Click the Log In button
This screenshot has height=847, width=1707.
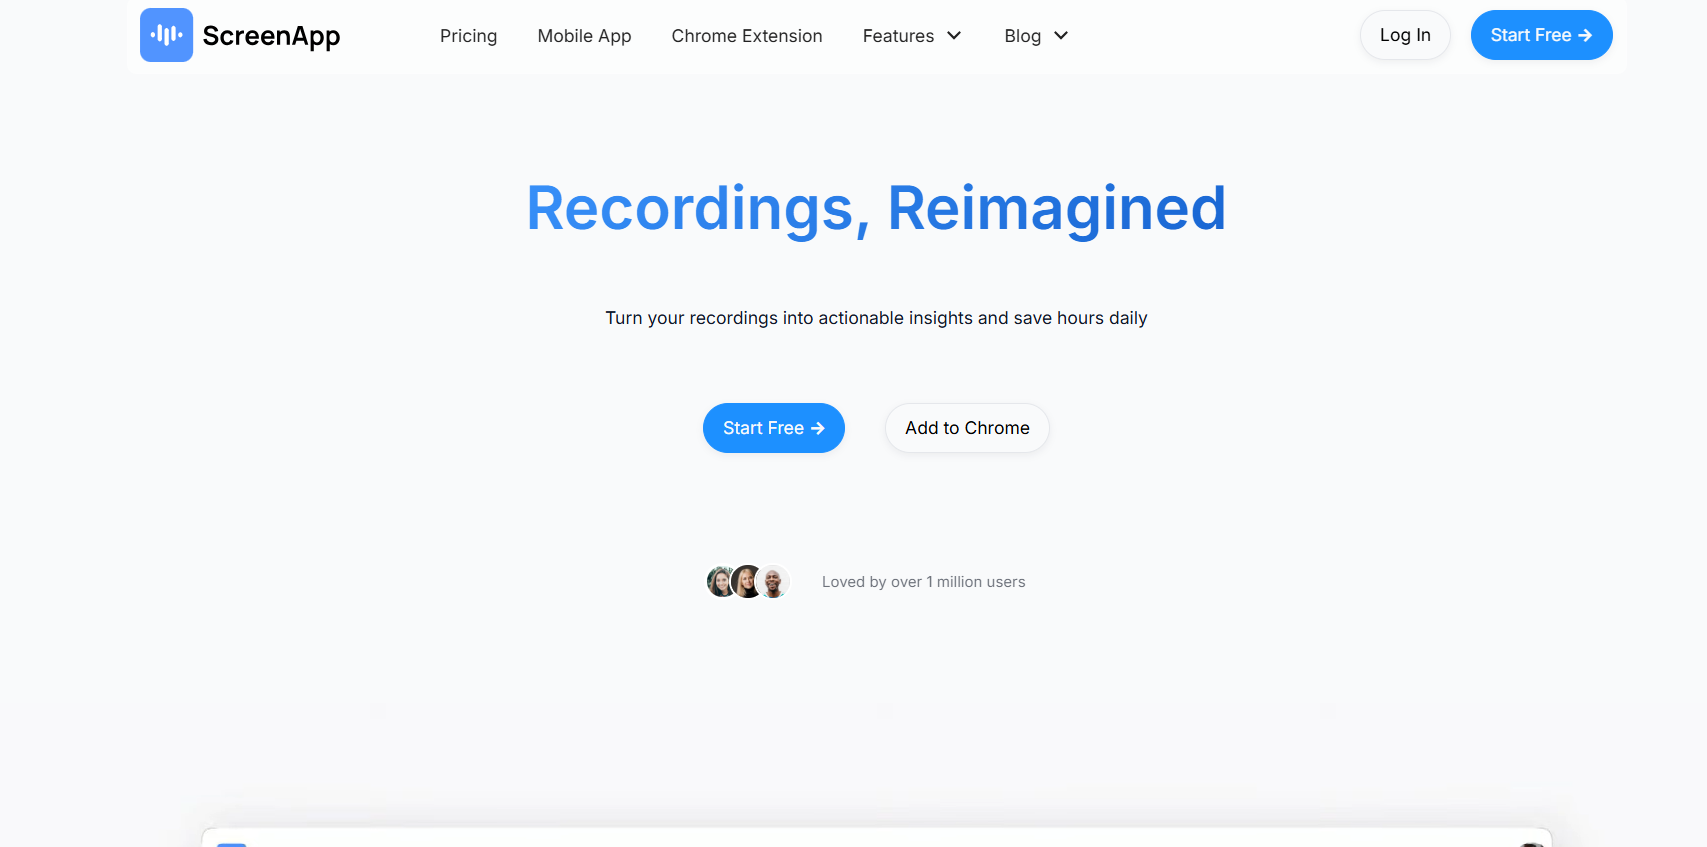pos(1405,35)
